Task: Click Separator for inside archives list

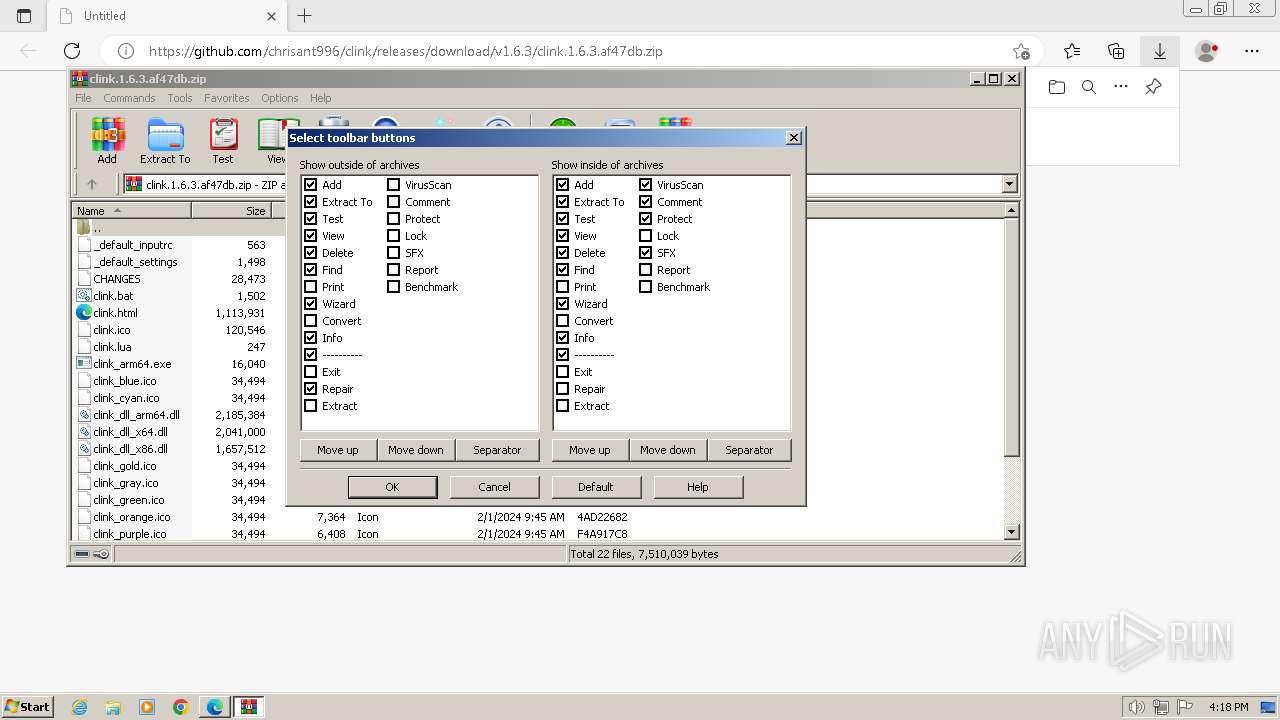Action: point(749,450)
